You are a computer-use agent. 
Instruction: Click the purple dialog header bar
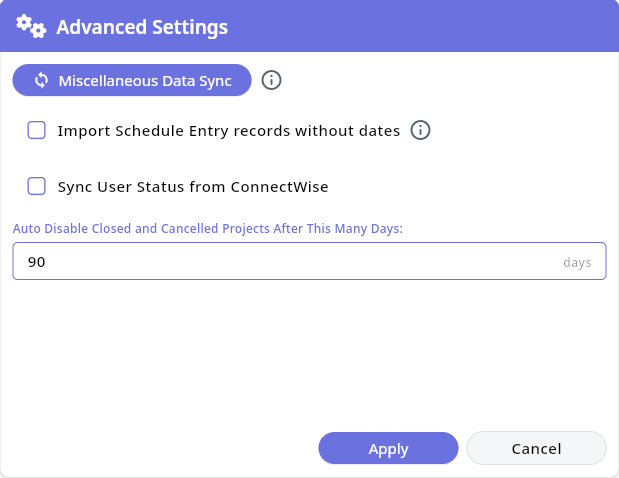420,26
